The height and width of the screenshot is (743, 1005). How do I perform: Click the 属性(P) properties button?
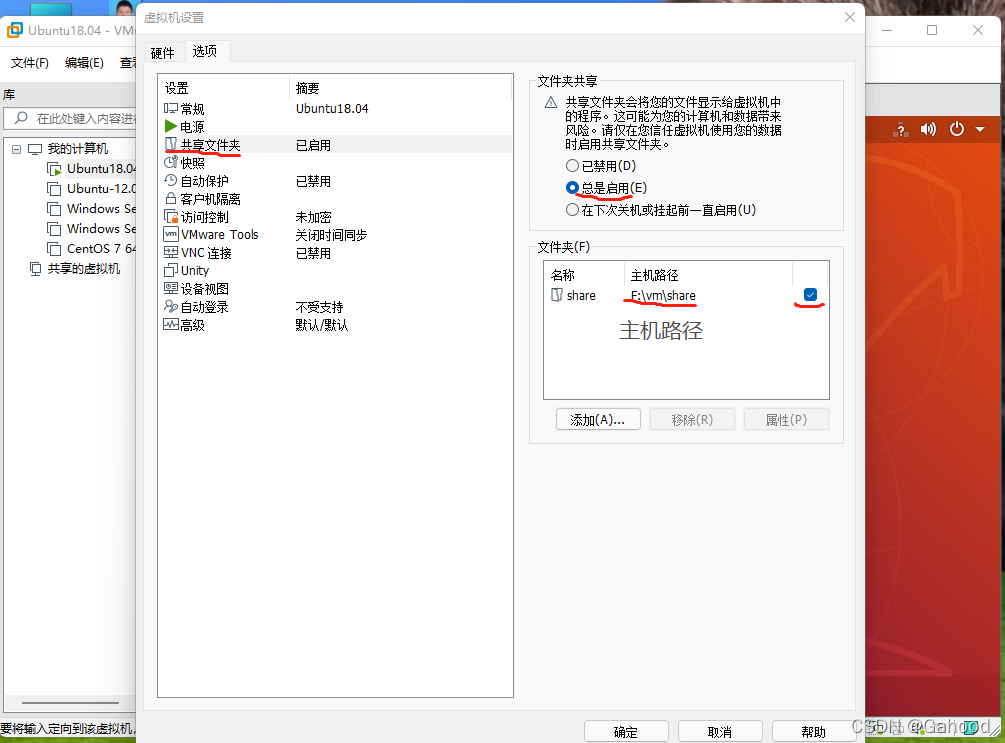point(786,419)
